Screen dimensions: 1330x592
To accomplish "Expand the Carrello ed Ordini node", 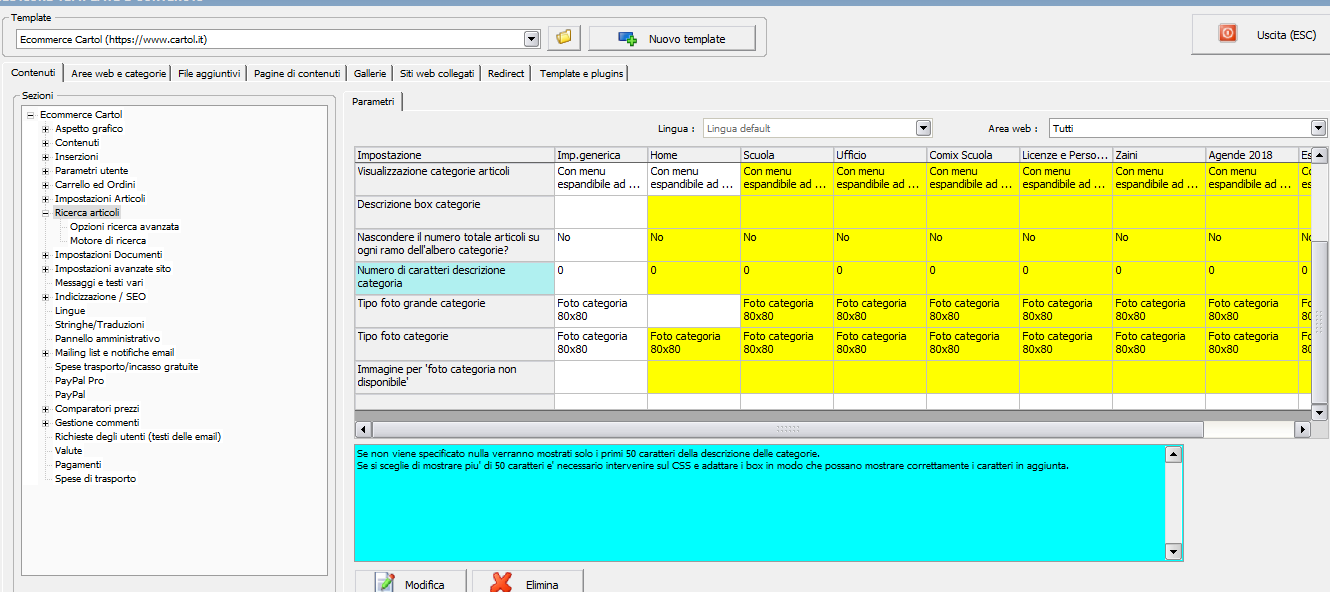I will tap(45, 185).
